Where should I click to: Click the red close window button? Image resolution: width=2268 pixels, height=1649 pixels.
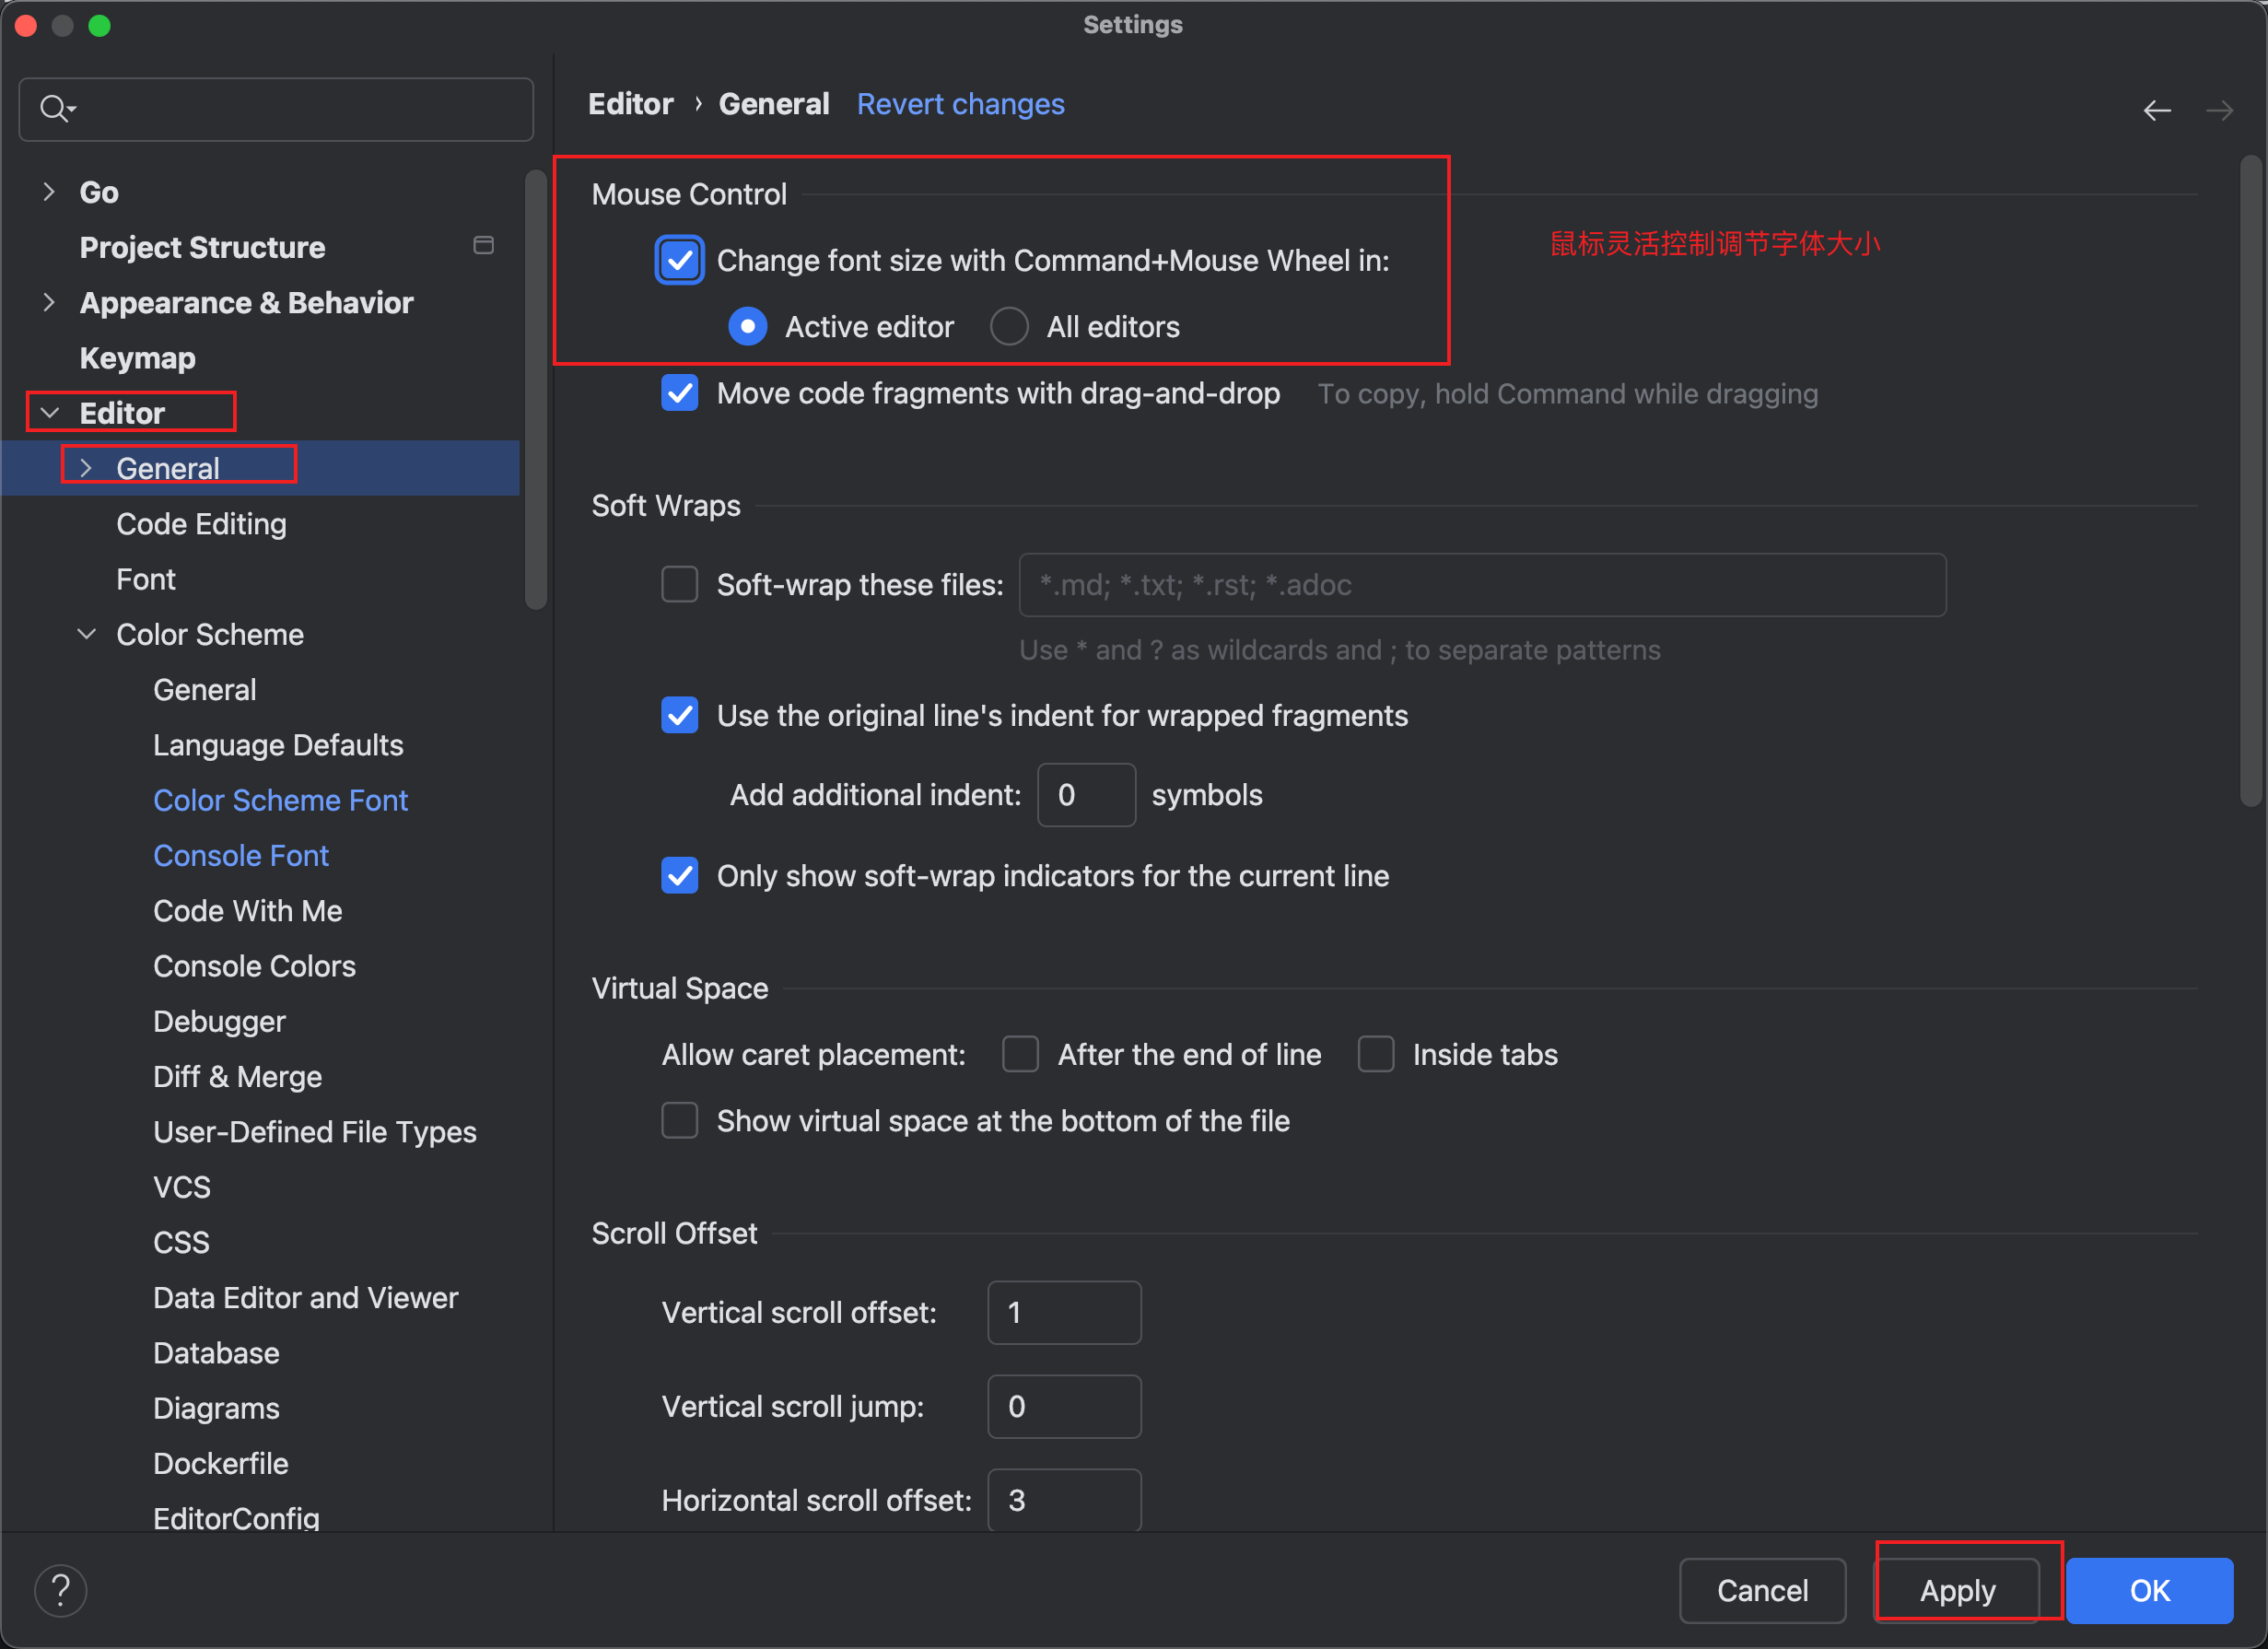coord(26,25)
